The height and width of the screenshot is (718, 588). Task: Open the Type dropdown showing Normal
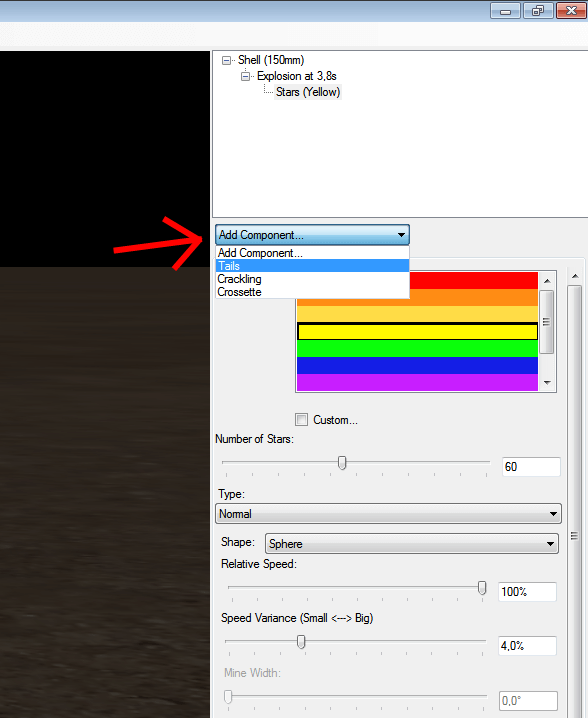coord(388,514)
